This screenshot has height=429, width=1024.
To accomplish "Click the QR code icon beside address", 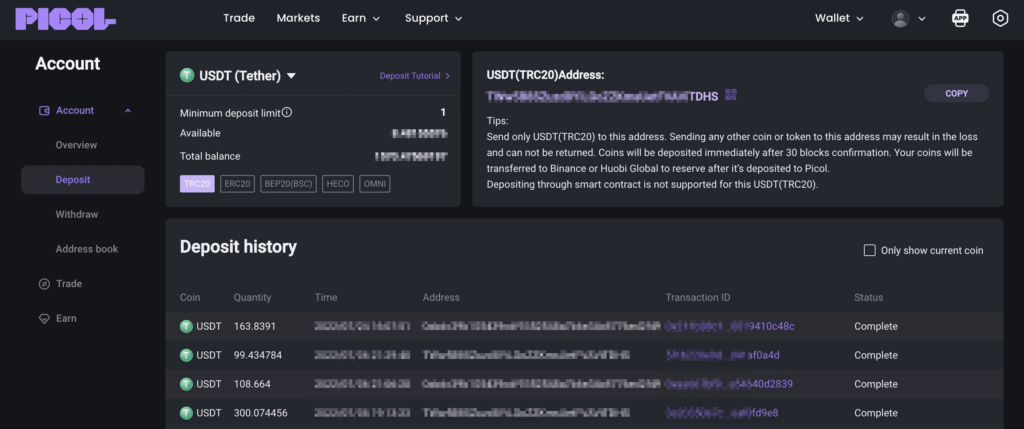I will (731, 95).
